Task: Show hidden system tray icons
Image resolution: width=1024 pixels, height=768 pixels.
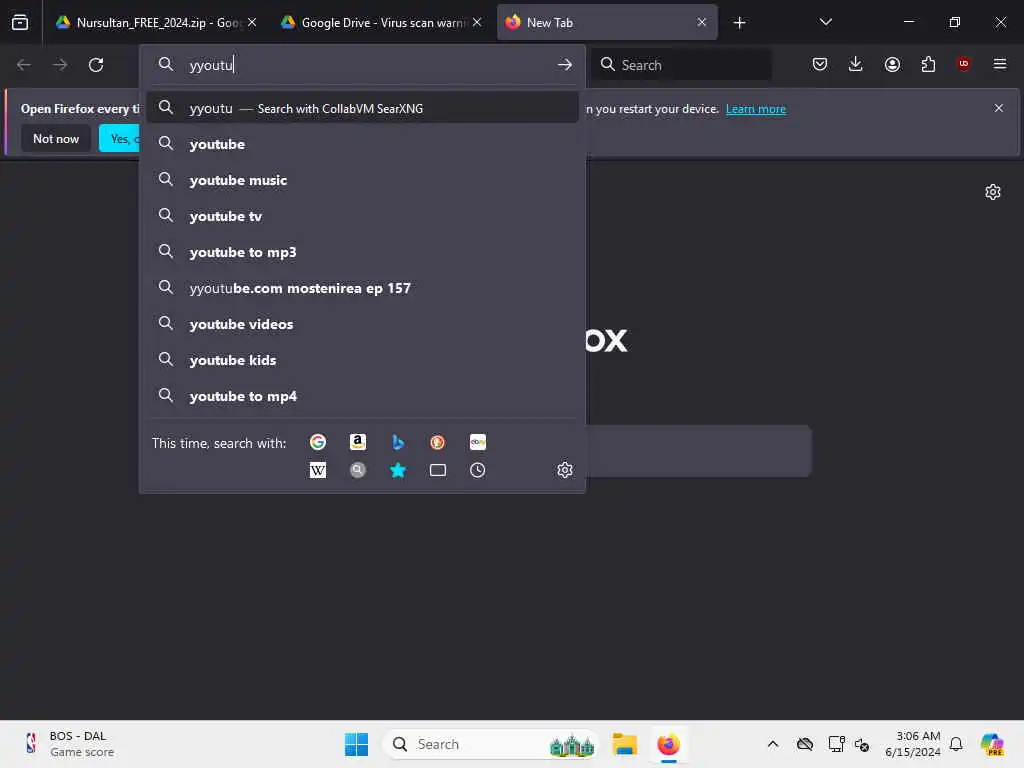Action: [773, 744]
